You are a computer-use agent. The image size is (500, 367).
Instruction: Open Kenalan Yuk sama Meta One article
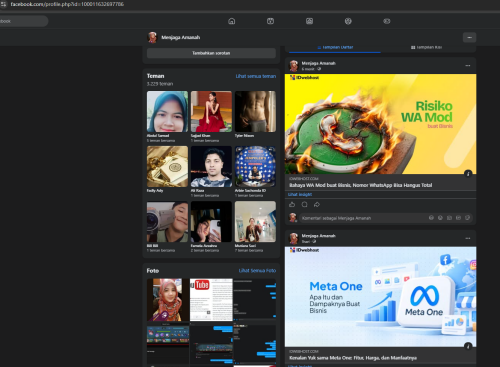click(x=353, y=358)
